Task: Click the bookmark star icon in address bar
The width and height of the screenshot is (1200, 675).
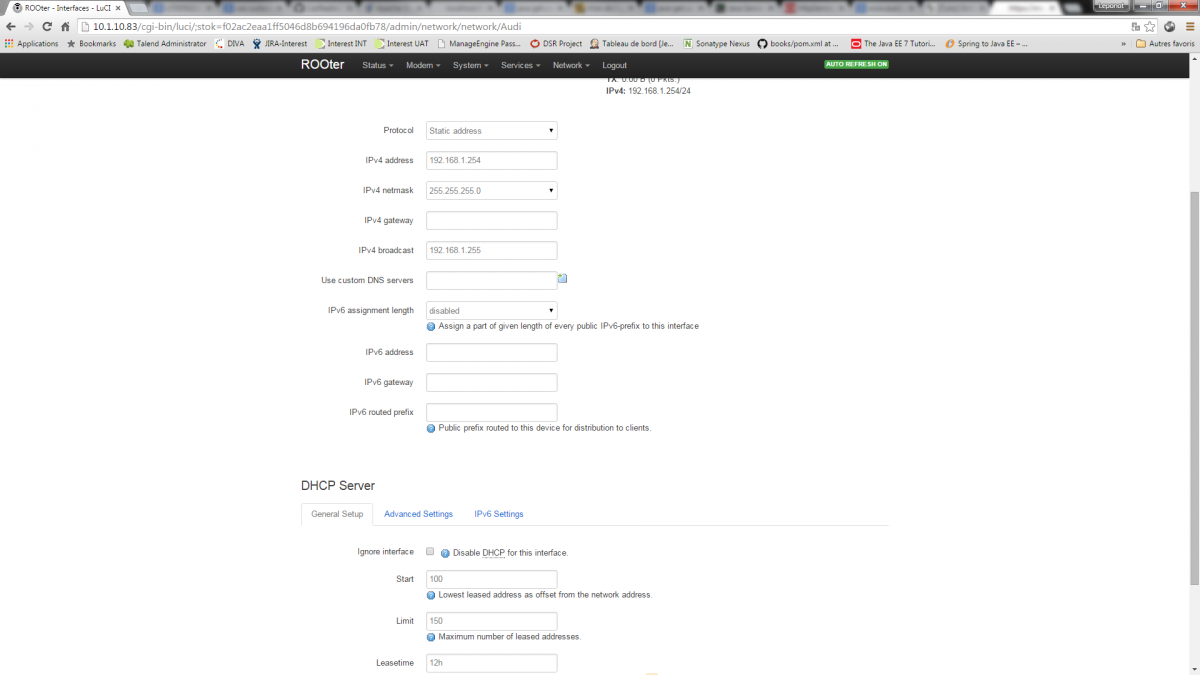Action: click(1150, 27)
